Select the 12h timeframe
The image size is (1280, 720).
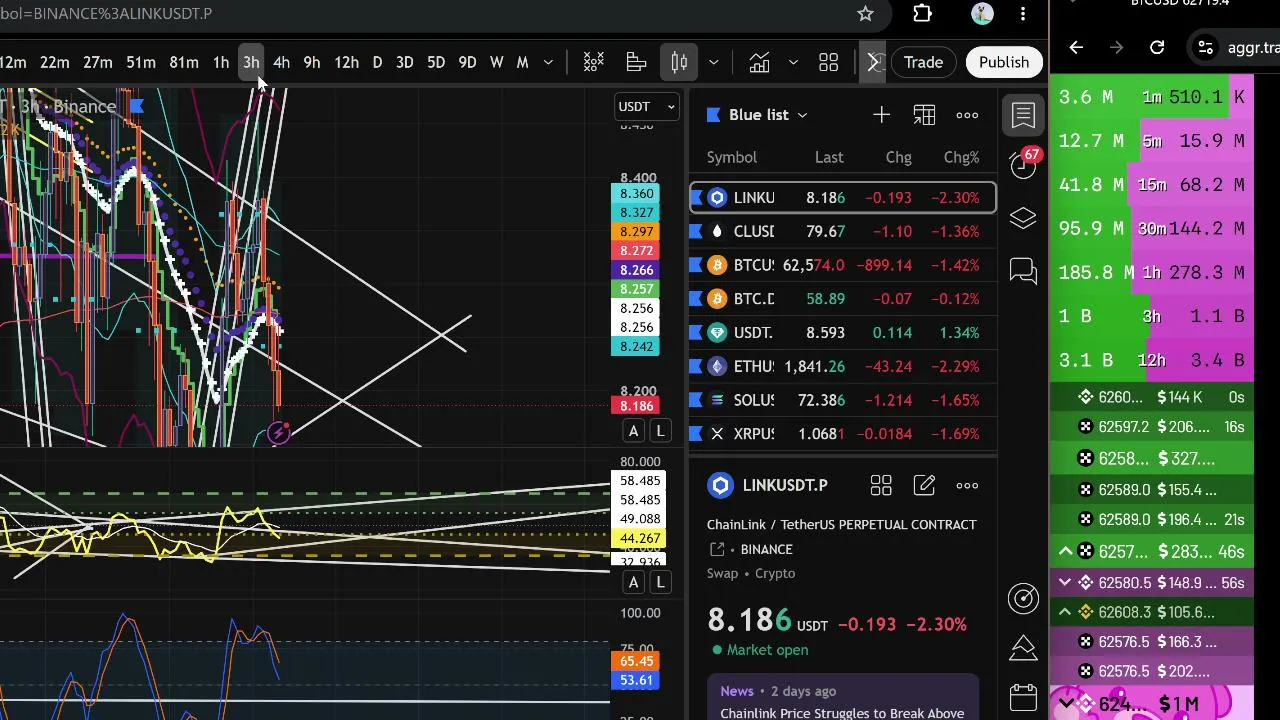(x=346, y=63)
